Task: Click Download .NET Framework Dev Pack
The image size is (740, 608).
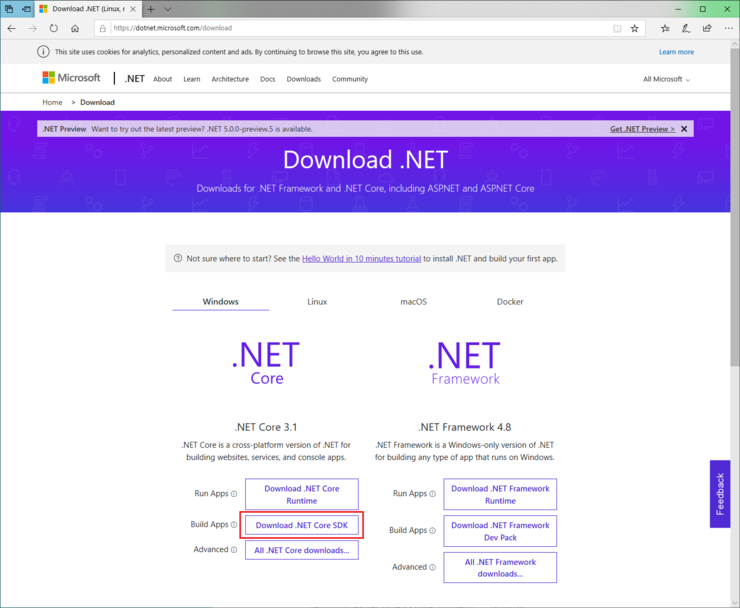Action: coord(500,531)
